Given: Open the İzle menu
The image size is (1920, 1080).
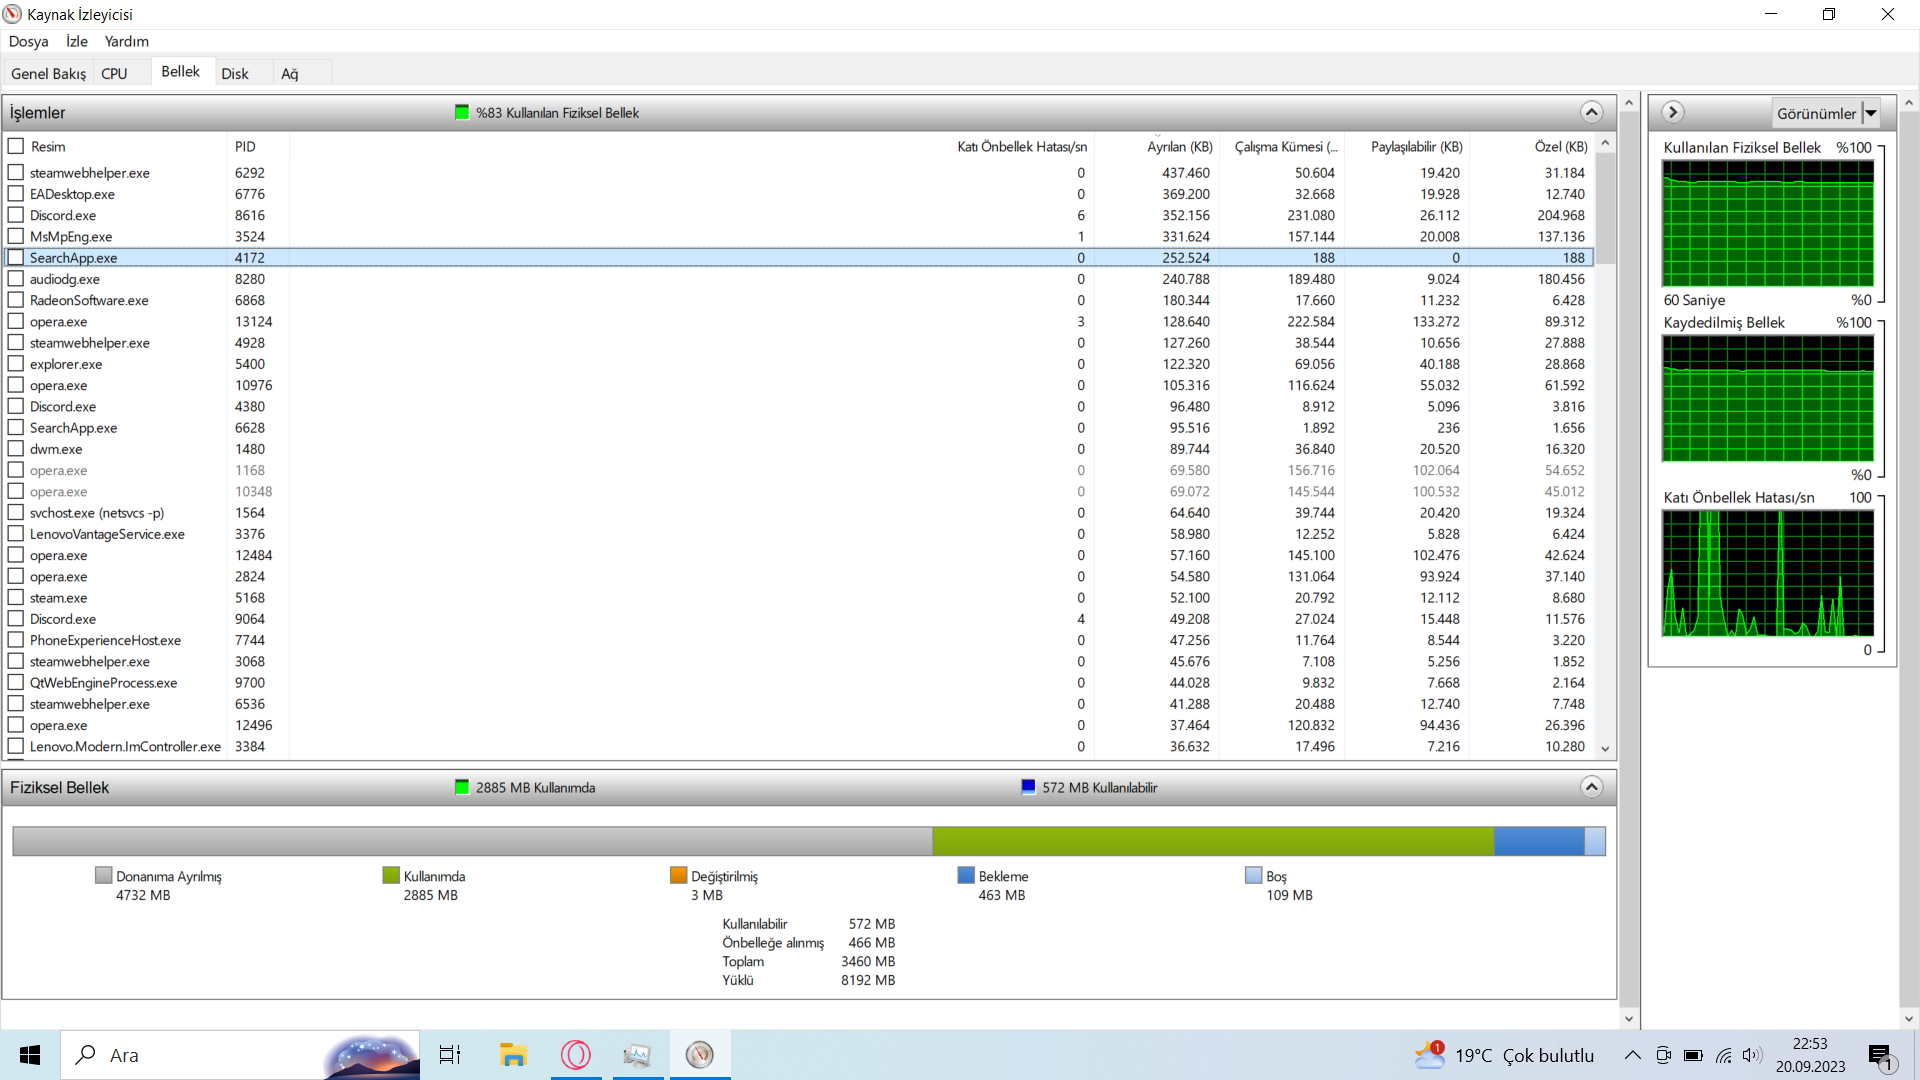Looking at the screenshot, I should click(77, 41).
